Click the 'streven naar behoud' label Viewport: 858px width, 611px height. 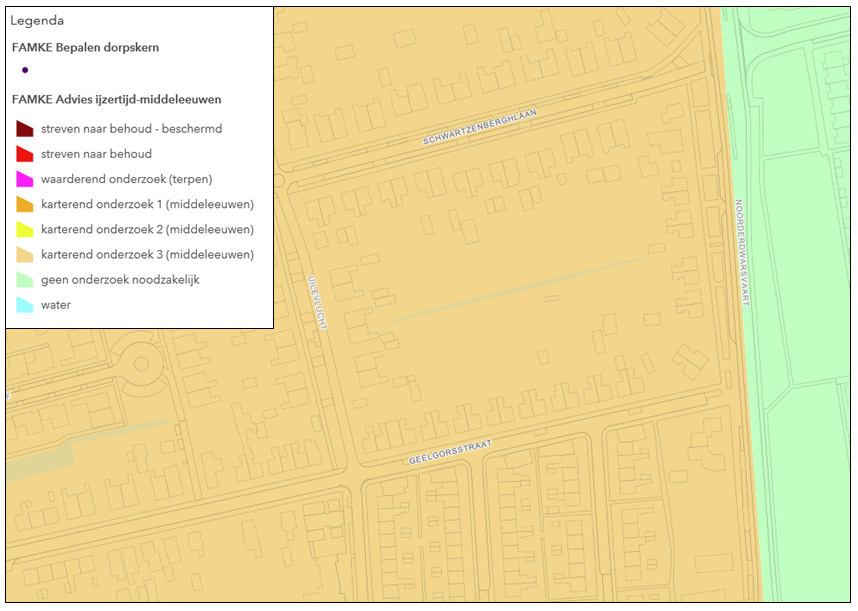96,154
